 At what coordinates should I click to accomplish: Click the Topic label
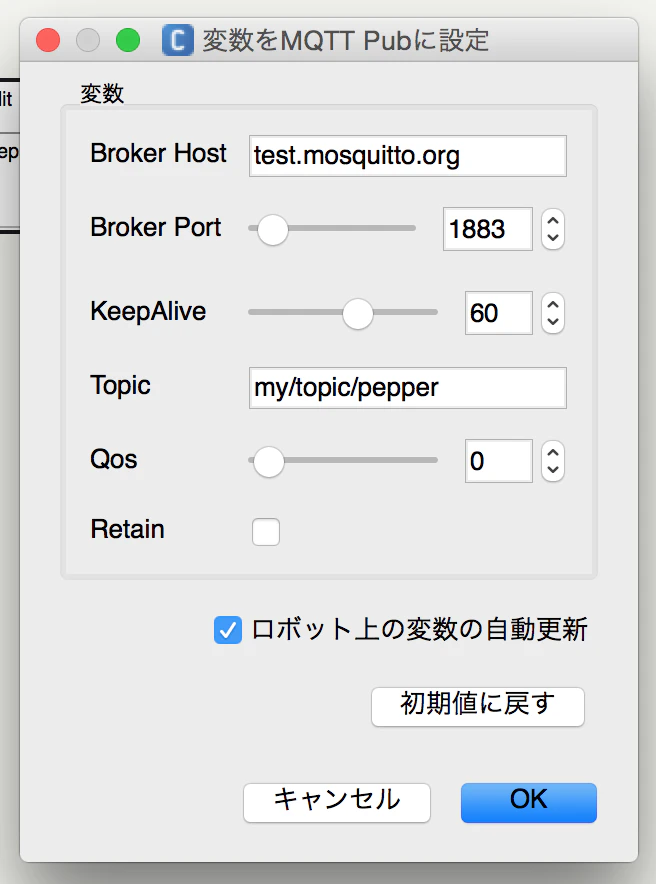click(121, 386)
